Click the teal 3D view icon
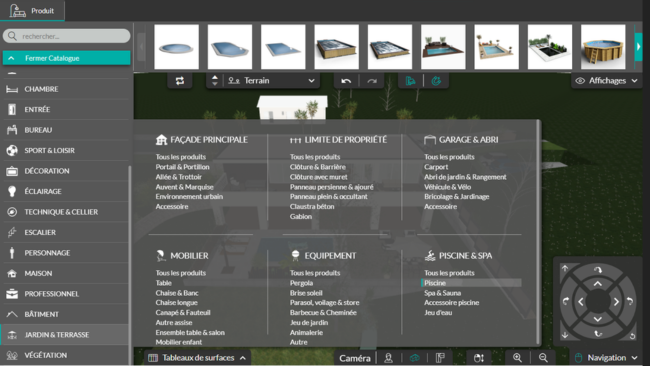 click(x=414, y=358)
